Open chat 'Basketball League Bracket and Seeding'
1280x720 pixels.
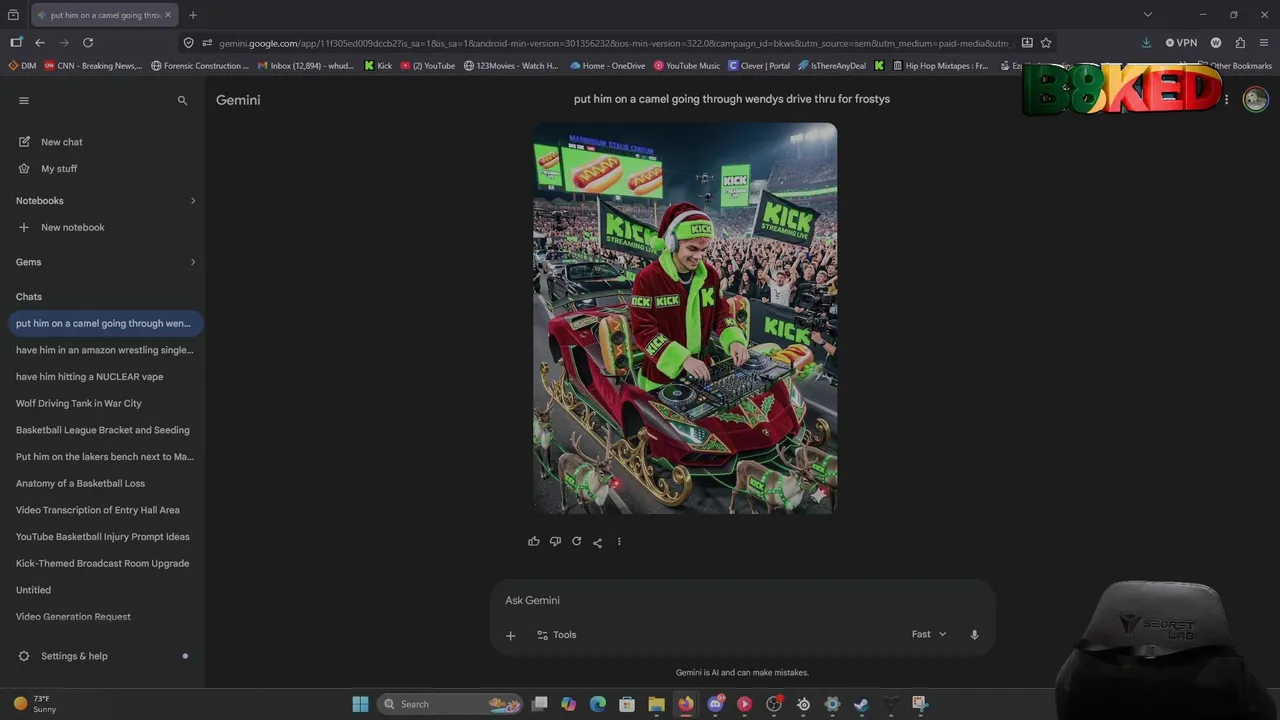tap(105, 430)
